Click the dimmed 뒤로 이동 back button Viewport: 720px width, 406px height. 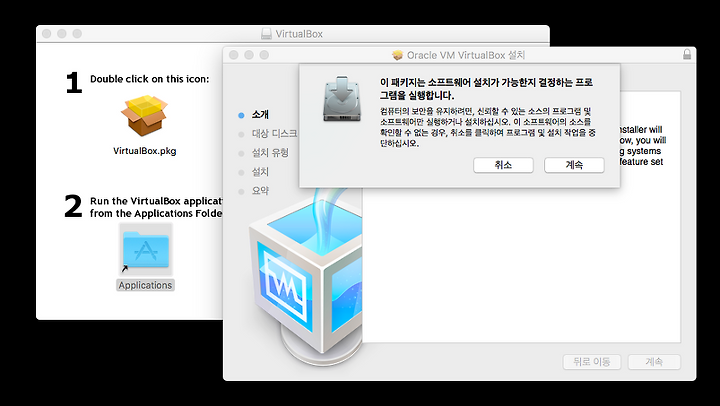click(x=592, y=362)
